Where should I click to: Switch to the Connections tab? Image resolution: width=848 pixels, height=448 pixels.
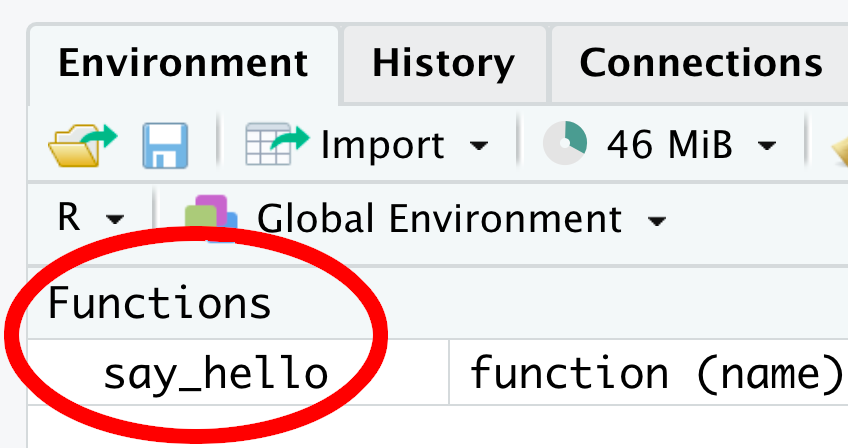[701, 63]
